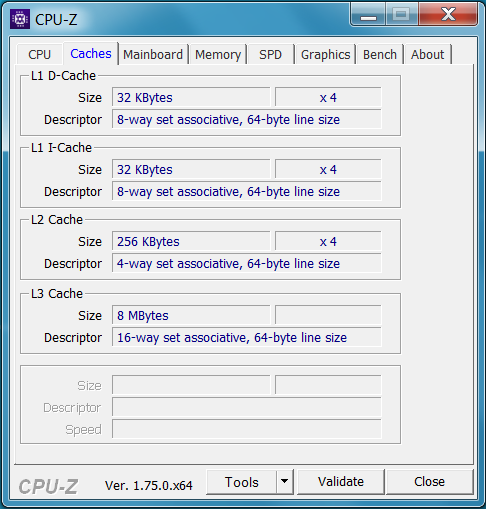The height and width of the screenshot is (509, 486).
Task: Click the 'L2 Cache' group label
Action: click(x=57, y=220)
